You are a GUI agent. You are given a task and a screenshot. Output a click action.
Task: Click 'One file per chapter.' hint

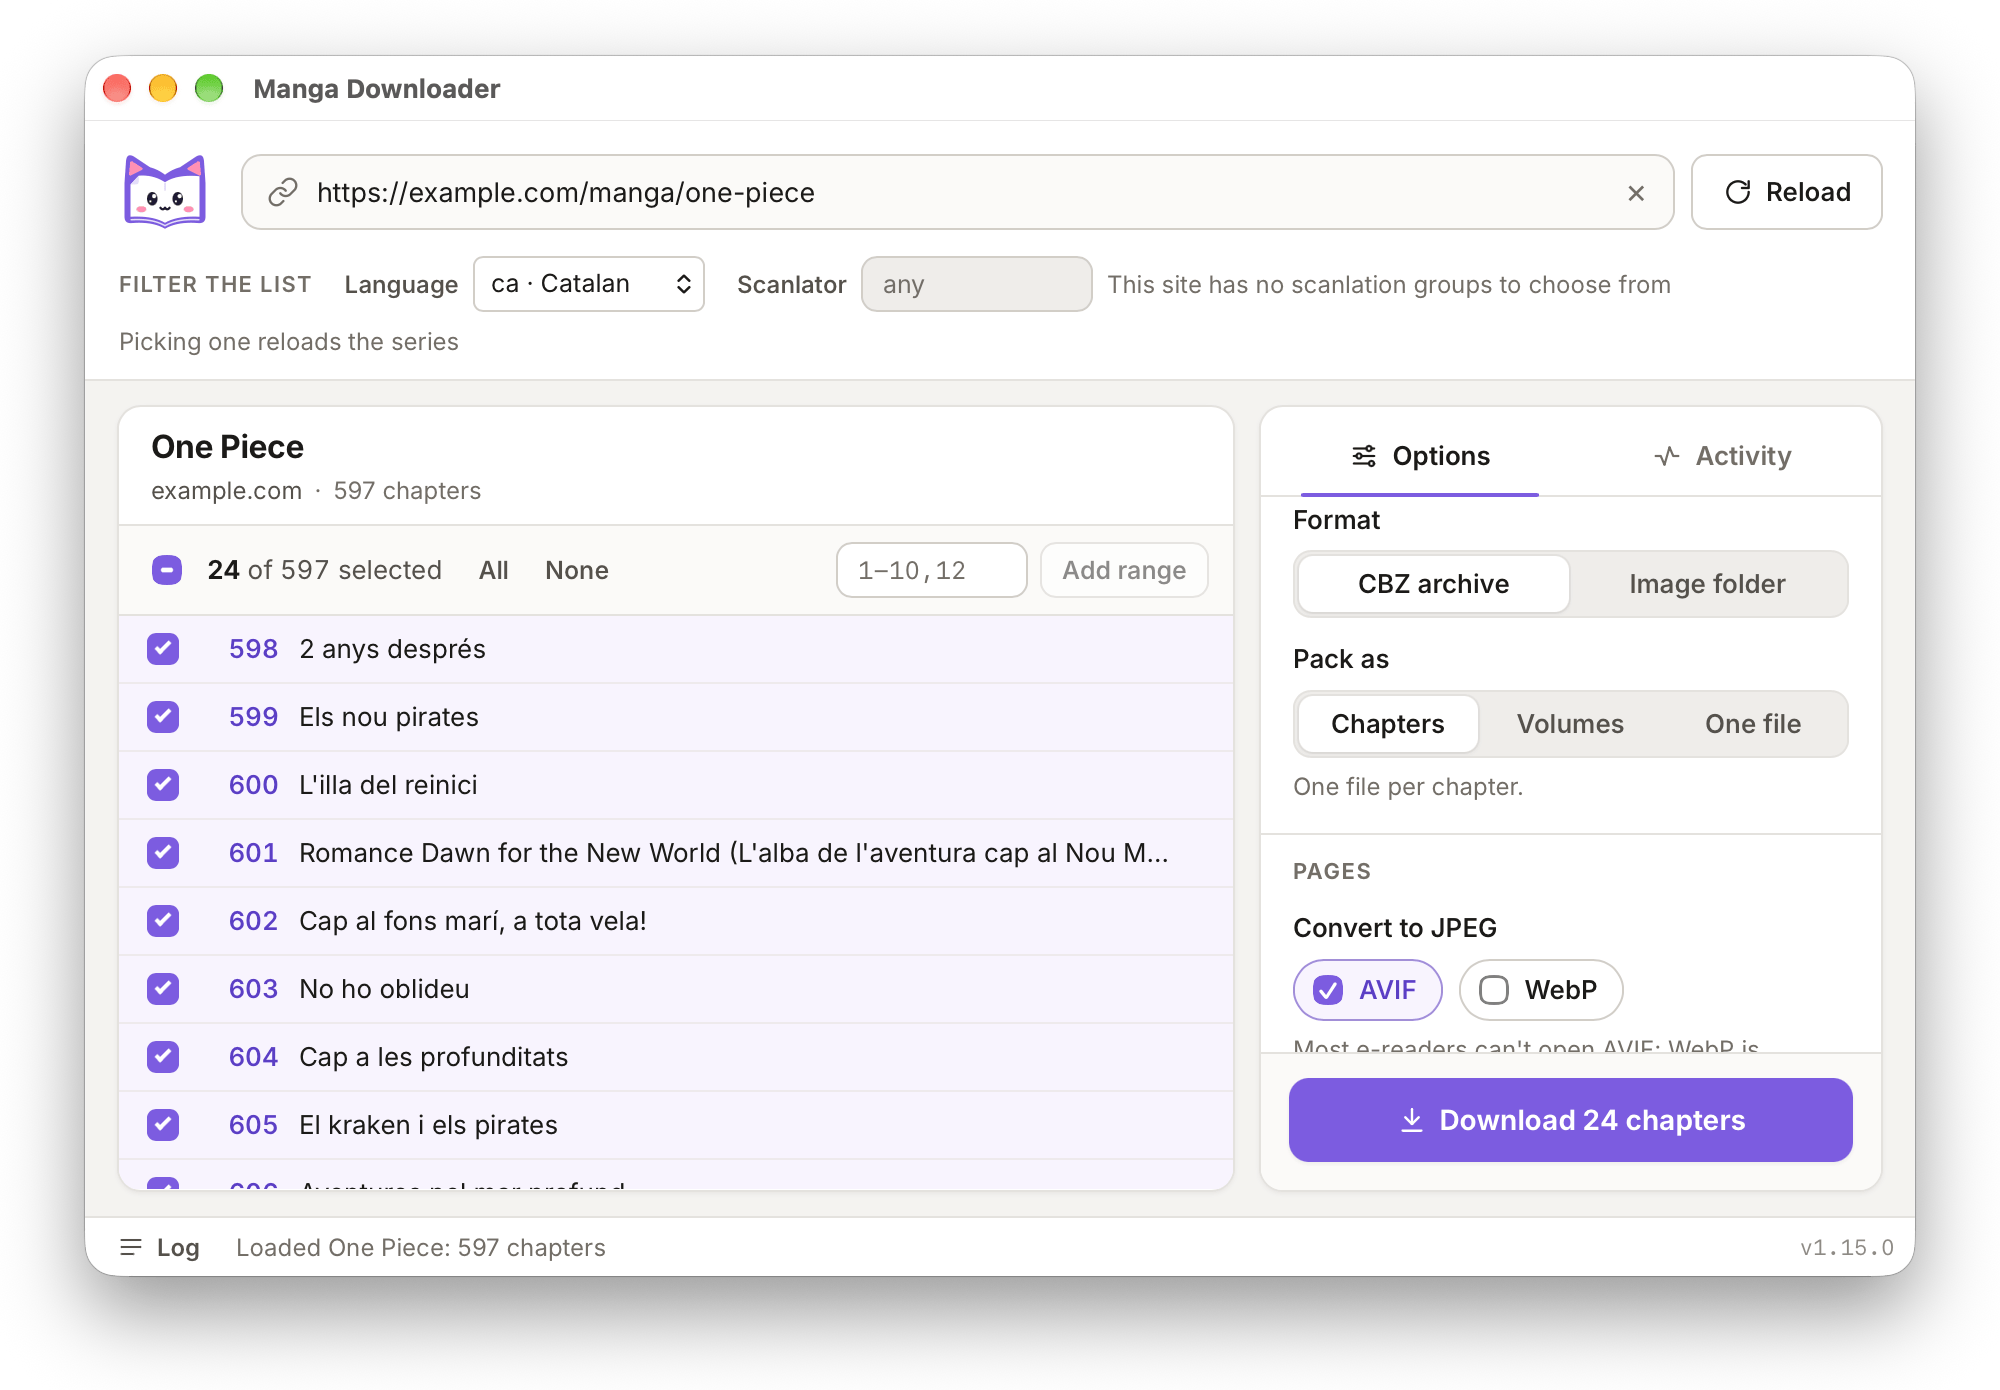1408,787
